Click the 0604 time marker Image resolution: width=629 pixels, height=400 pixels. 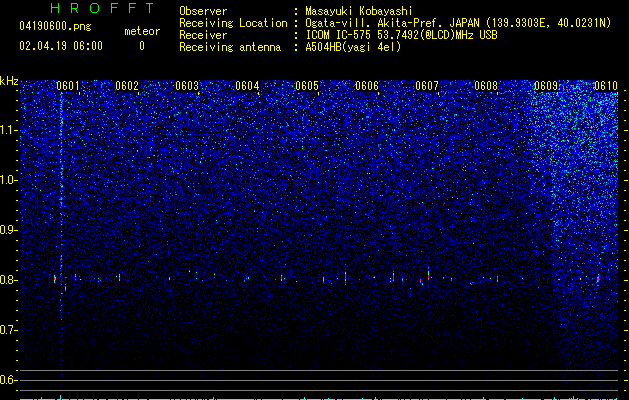[247, 86]
